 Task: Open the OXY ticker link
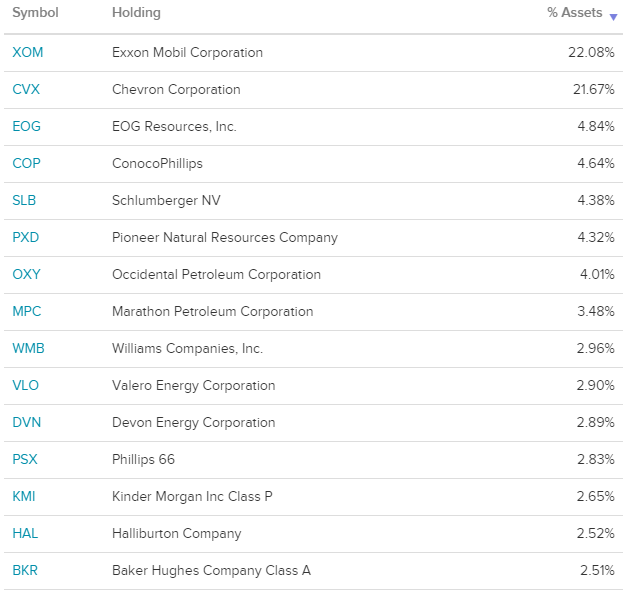click(26, 274)
